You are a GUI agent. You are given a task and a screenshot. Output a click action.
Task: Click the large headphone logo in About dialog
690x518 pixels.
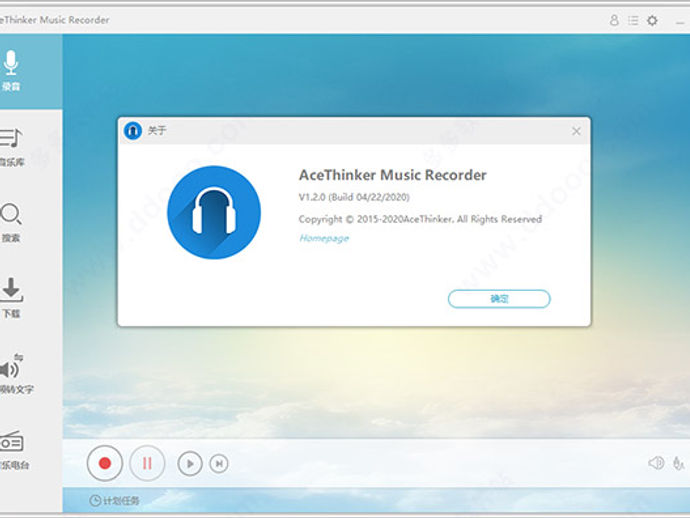[214, 213]
